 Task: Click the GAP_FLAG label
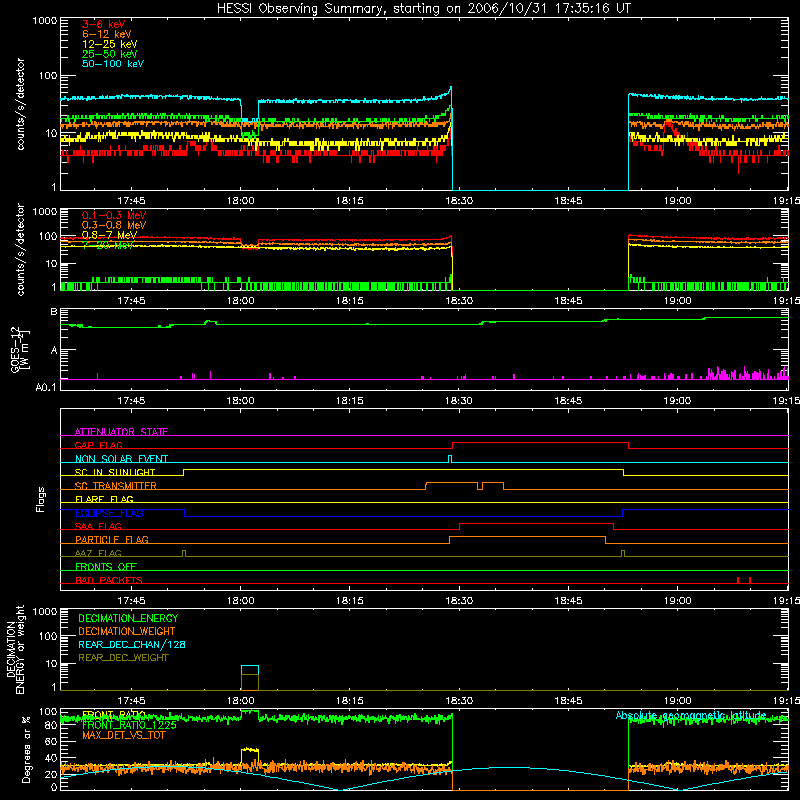coord(98,445)
